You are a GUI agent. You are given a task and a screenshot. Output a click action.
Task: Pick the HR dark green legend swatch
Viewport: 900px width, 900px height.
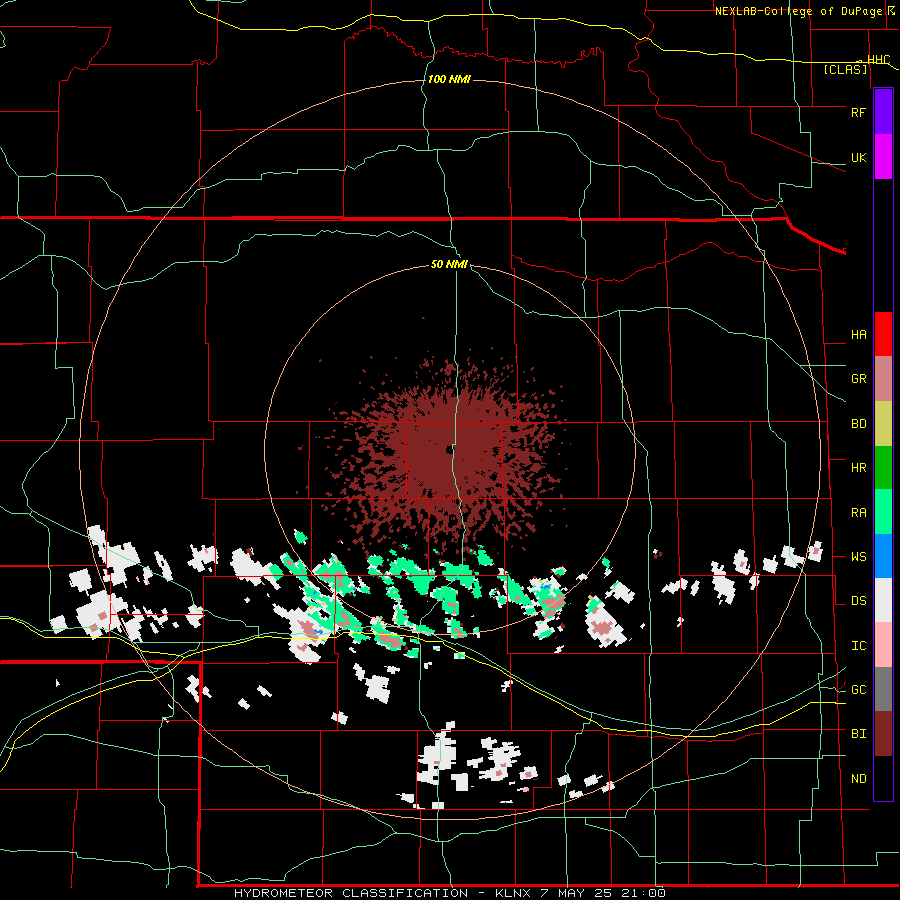click(x=883, y=468)
